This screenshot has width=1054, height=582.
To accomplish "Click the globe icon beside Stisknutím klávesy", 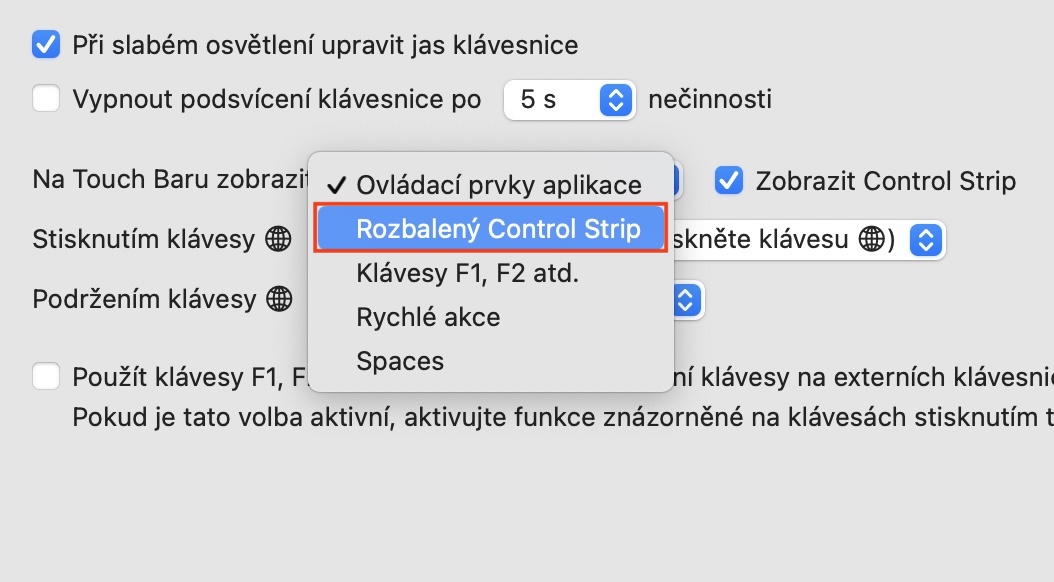I will coord(278,240).
